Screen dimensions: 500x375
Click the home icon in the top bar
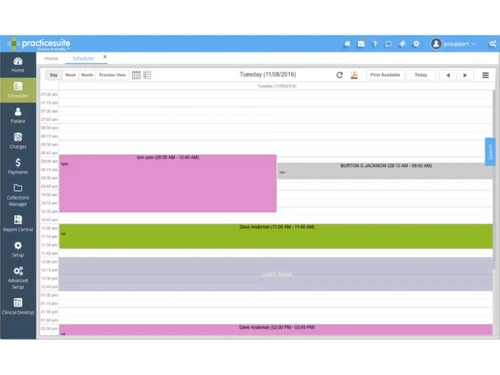[347, 44]
